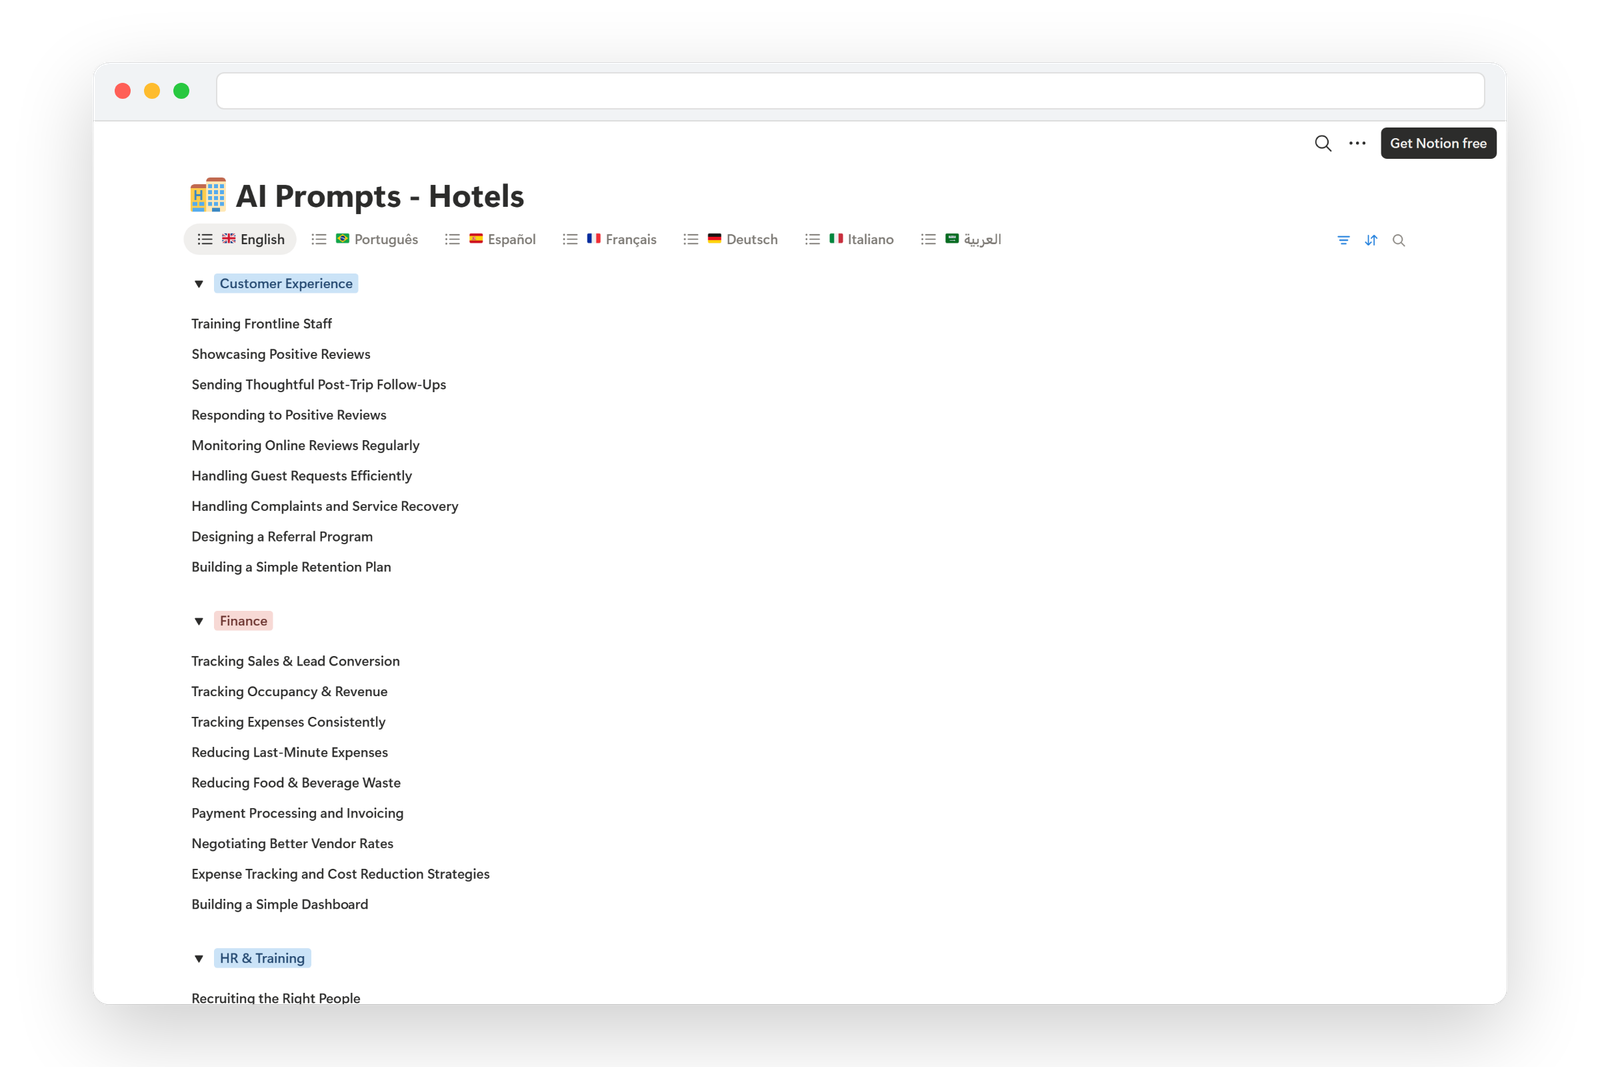The image size is (1600, 1067).
Task: Click the yellow window minimize button
Action: tap(152, 91)
